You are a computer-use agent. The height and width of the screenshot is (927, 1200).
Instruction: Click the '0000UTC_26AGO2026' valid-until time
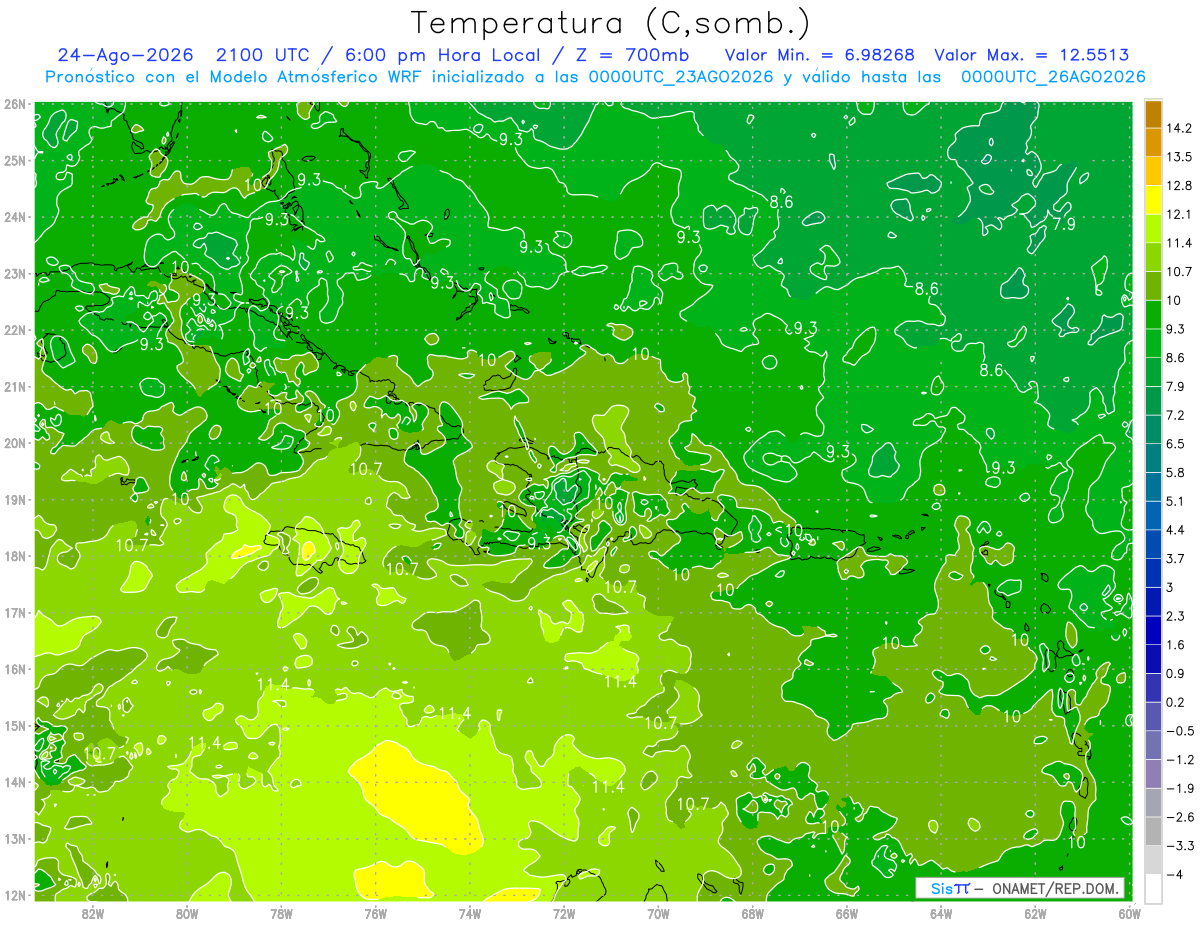[x=1053, y=77]
